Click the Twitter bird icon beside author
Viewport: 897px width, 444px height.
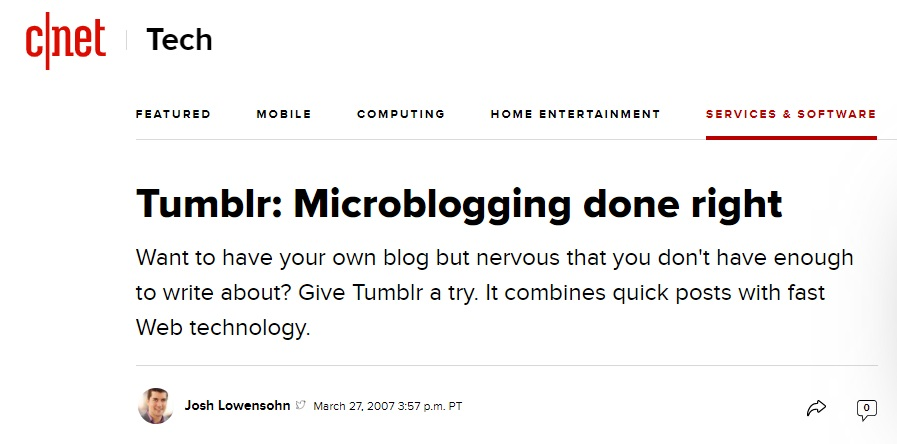point(301,406)
